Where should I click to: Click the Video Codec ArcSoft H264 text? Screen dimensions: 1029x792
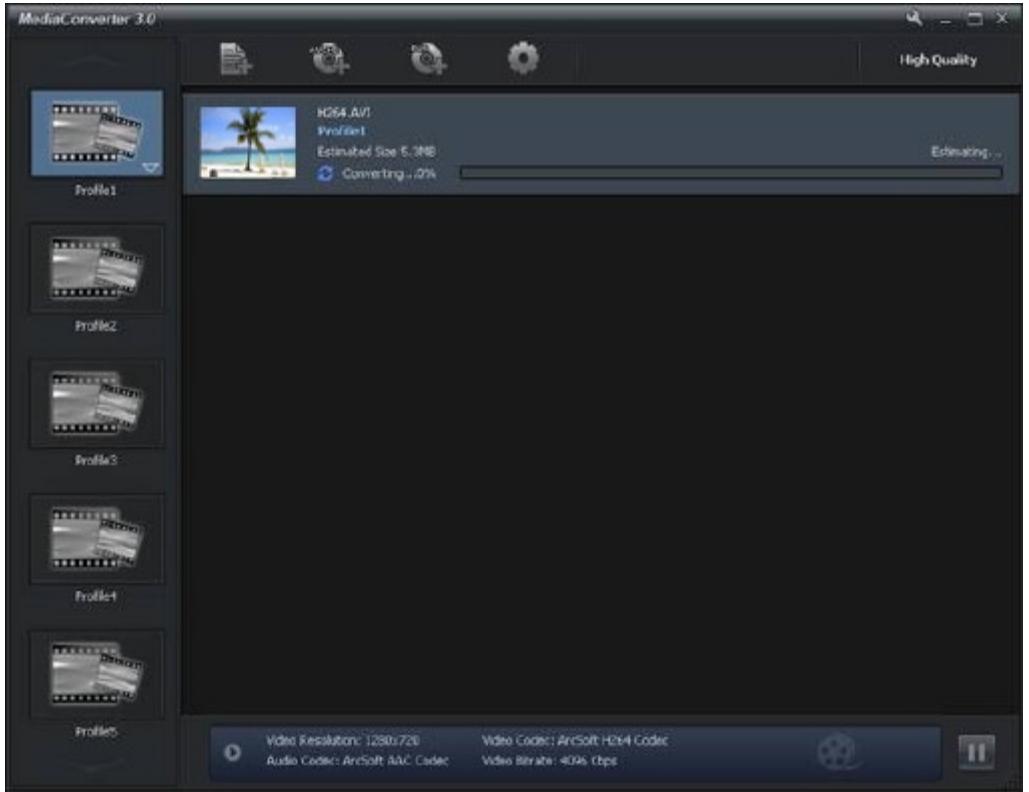point(575,741)
